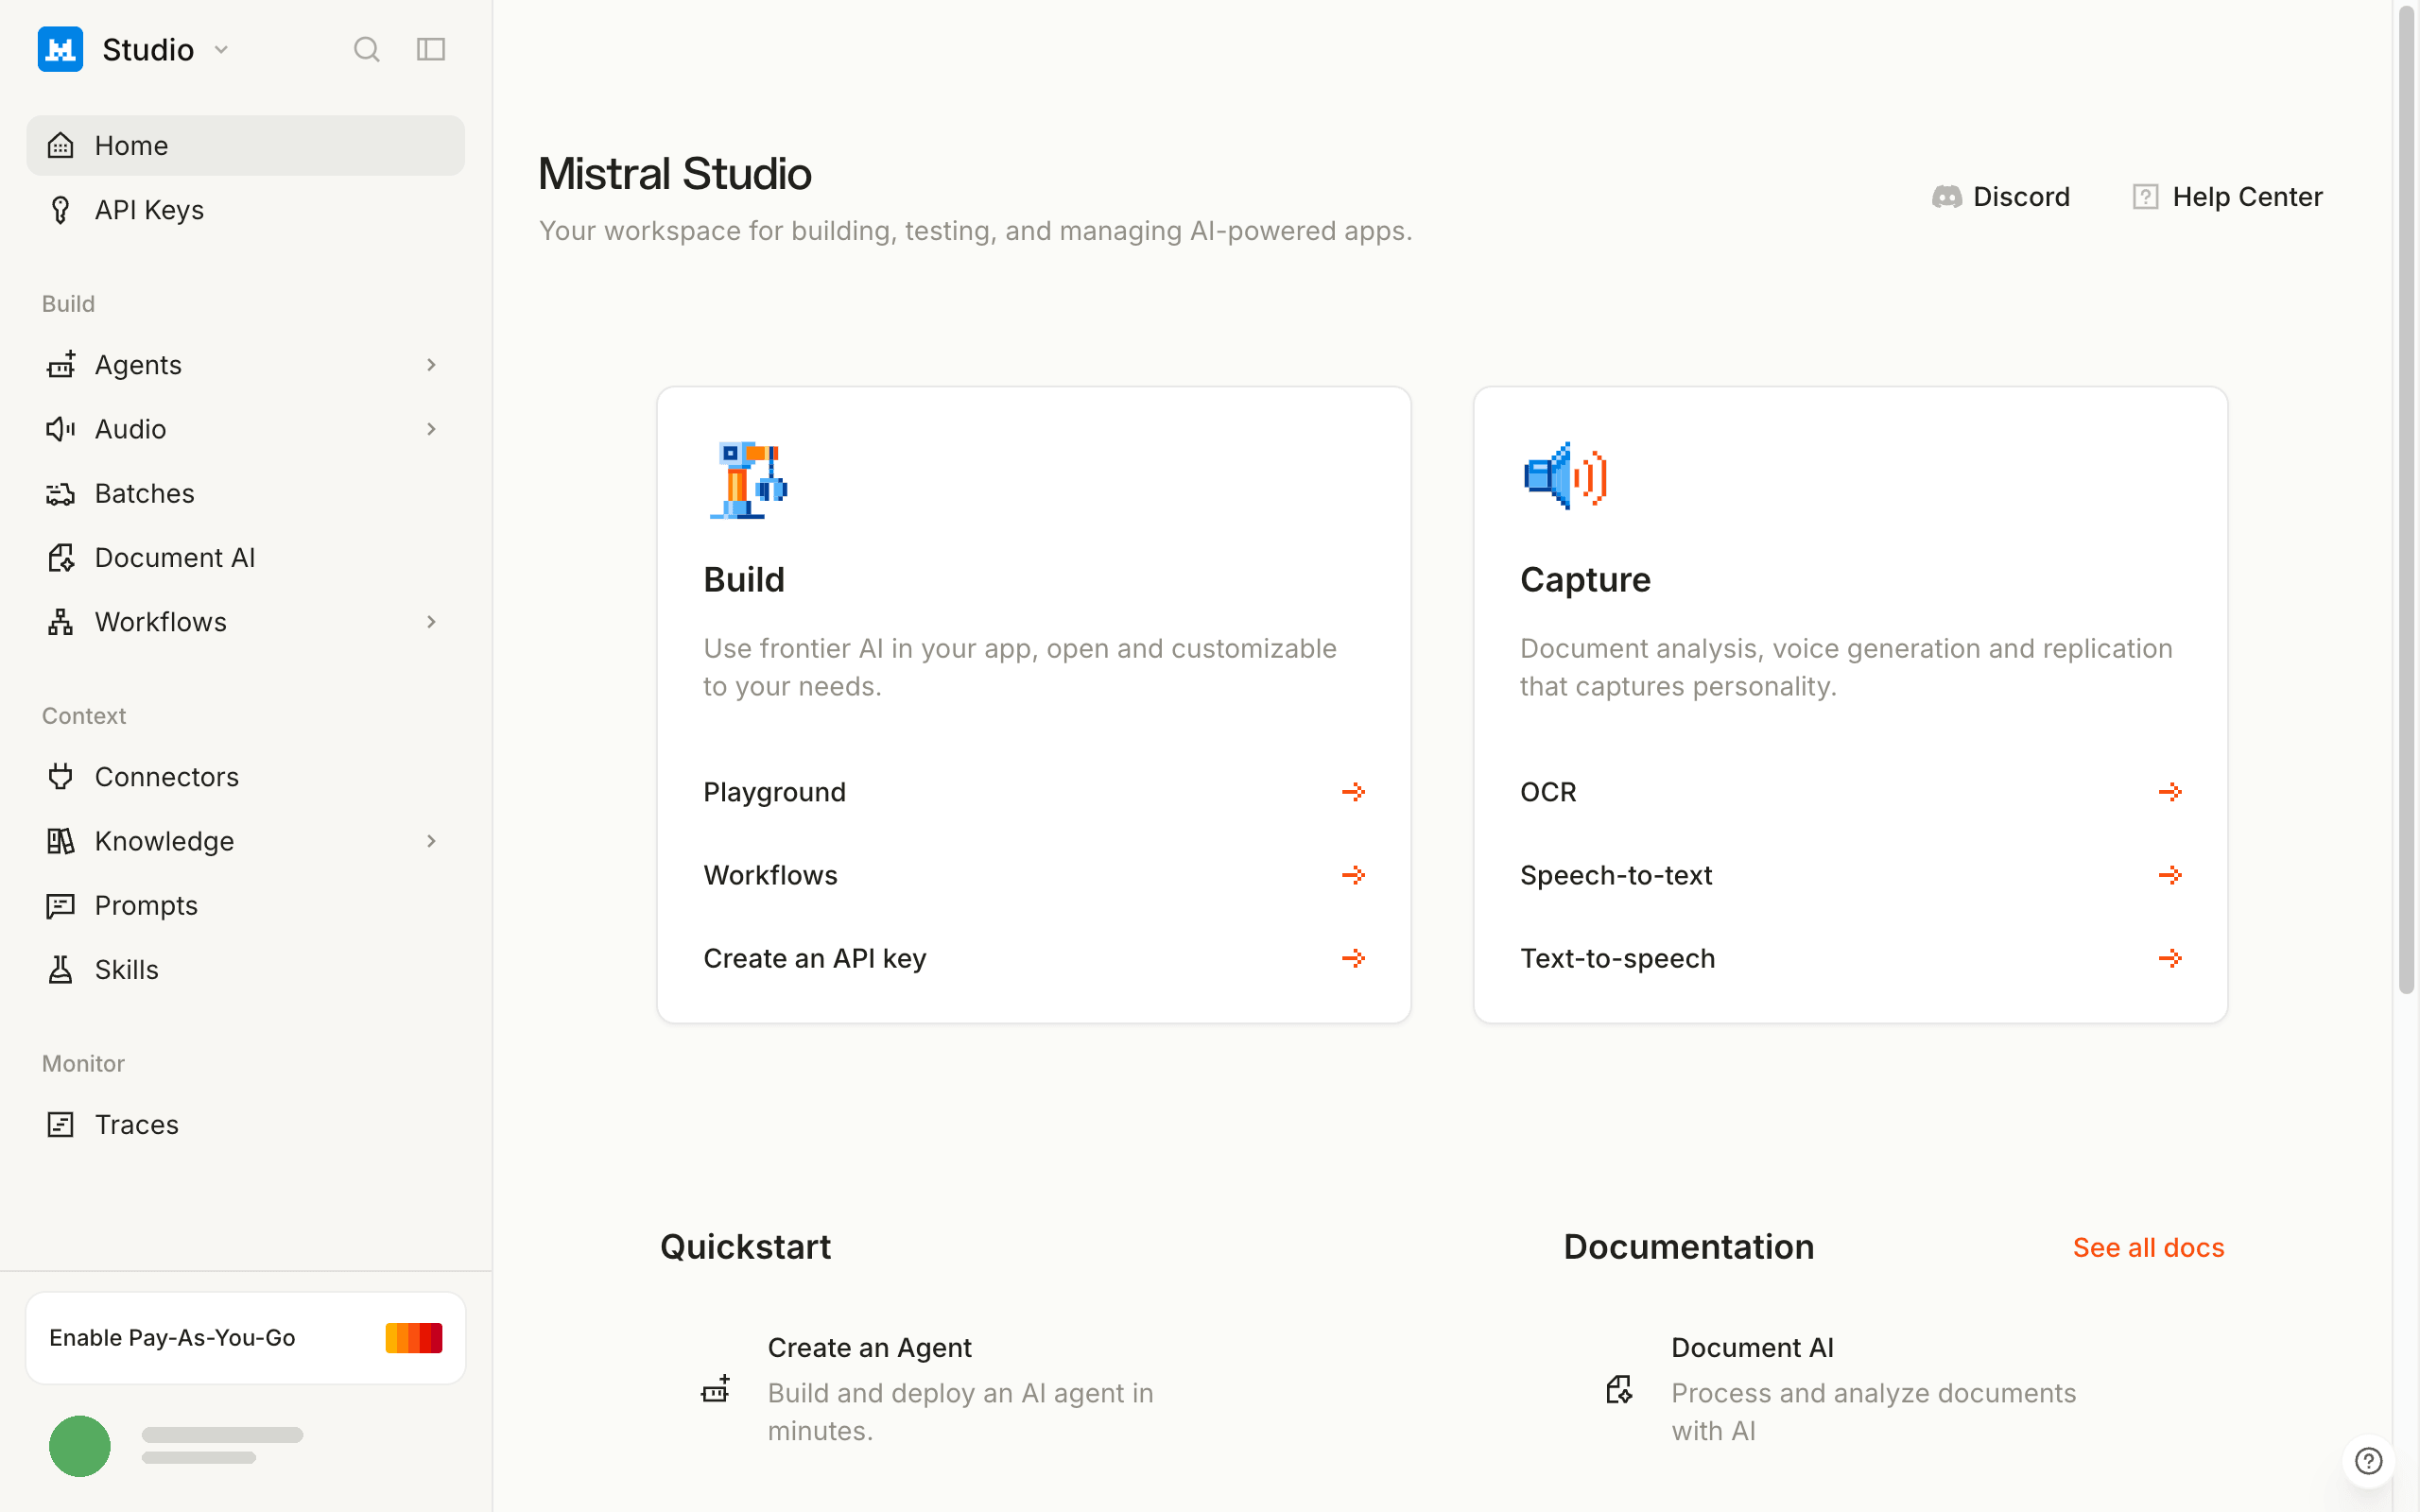Click the Agents robot icon in sidebar
This screenshot has width=2420, height=1512.
pos(61,365)
